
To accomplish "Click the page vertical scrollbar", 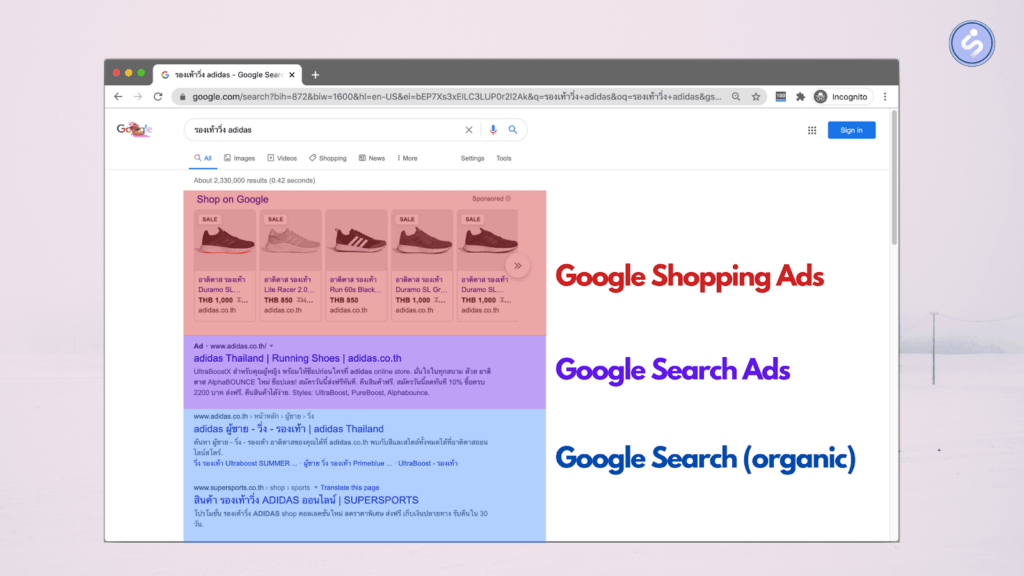I will [894, 180].
